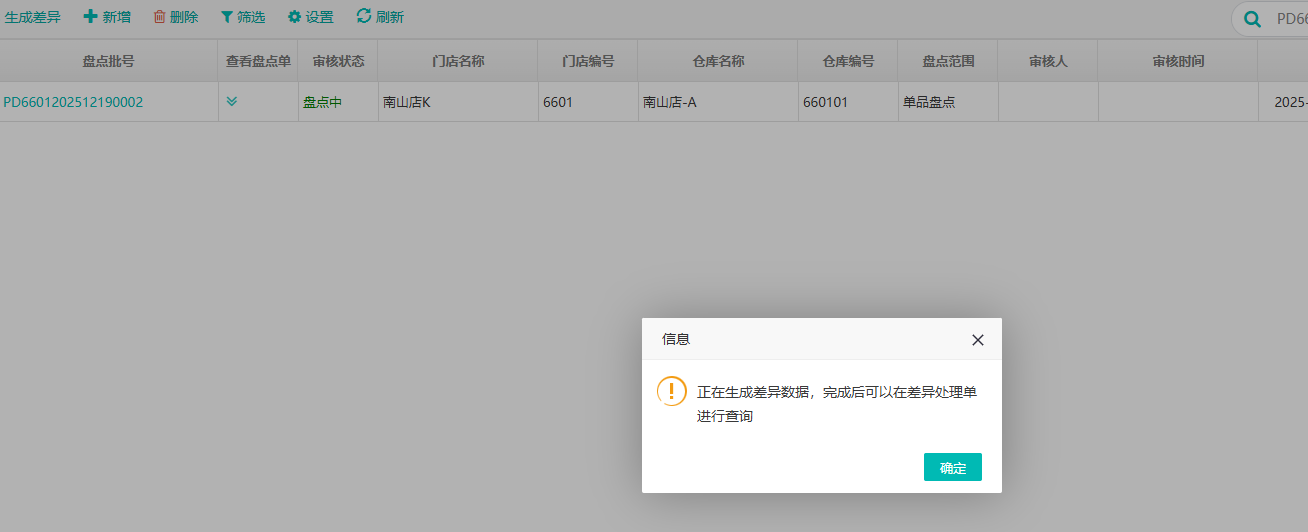Click the 信息 dialog title
Viewport: 1308px width, 532px height.
[x=676, y=339]
